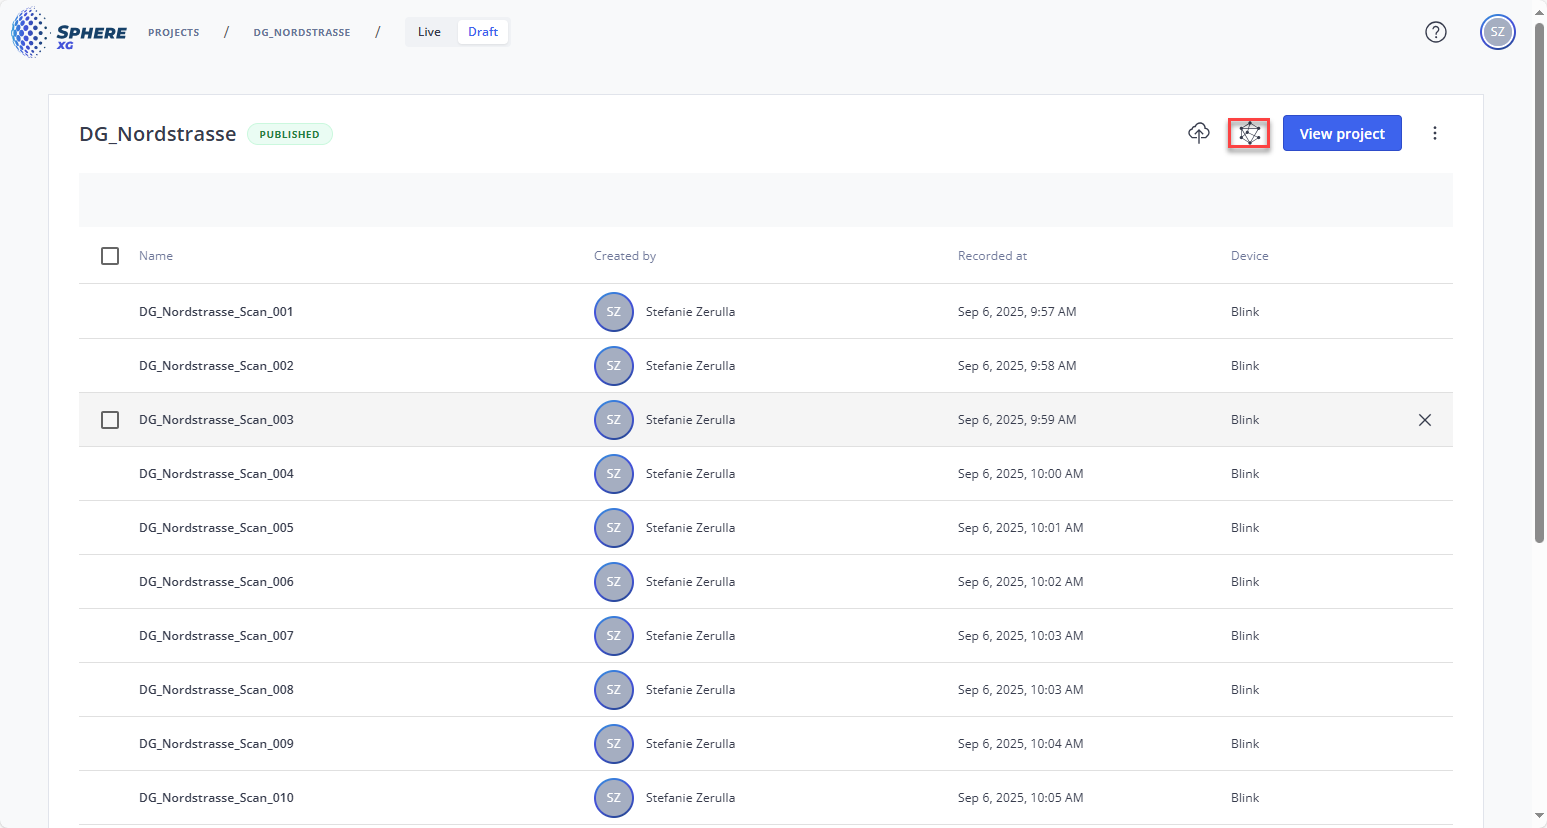Switch to the Live tab
Image resolution: width=1547 pixels, height=828 pixels.
point(429,32)
